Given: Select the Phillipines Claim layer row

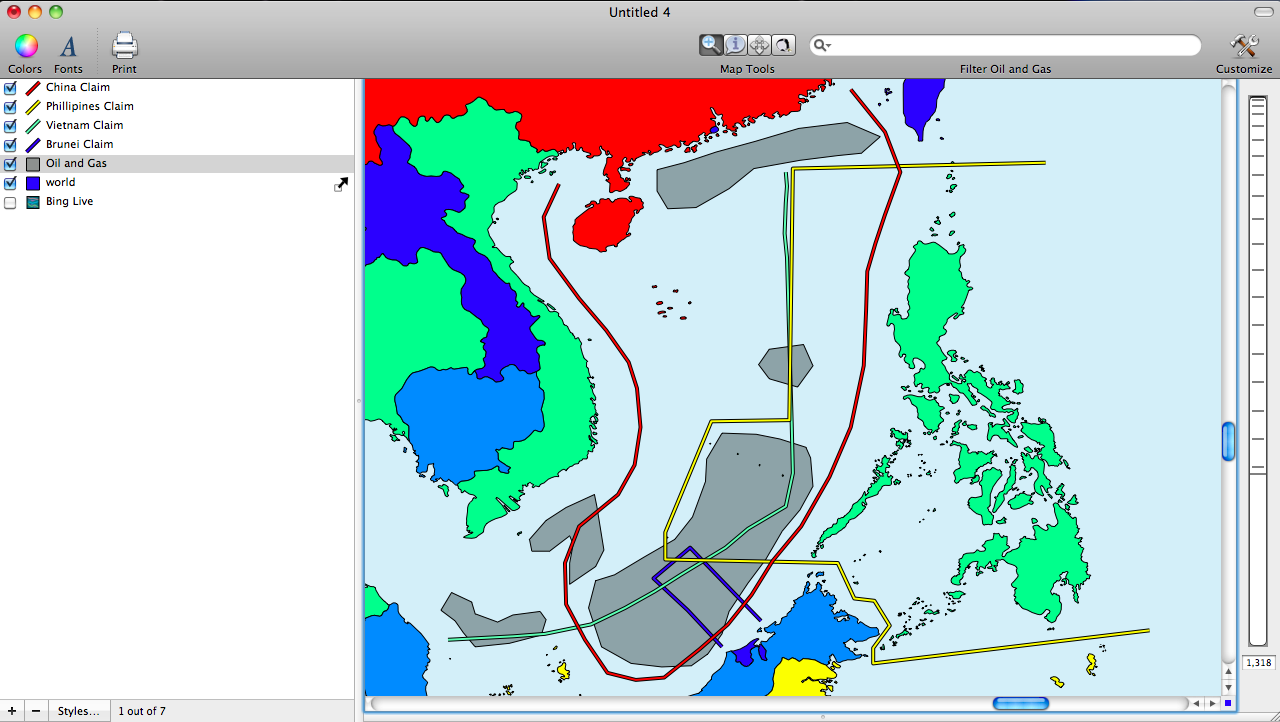Looking at the screenshot, I should pyautogui.click(x=89, y=107).
